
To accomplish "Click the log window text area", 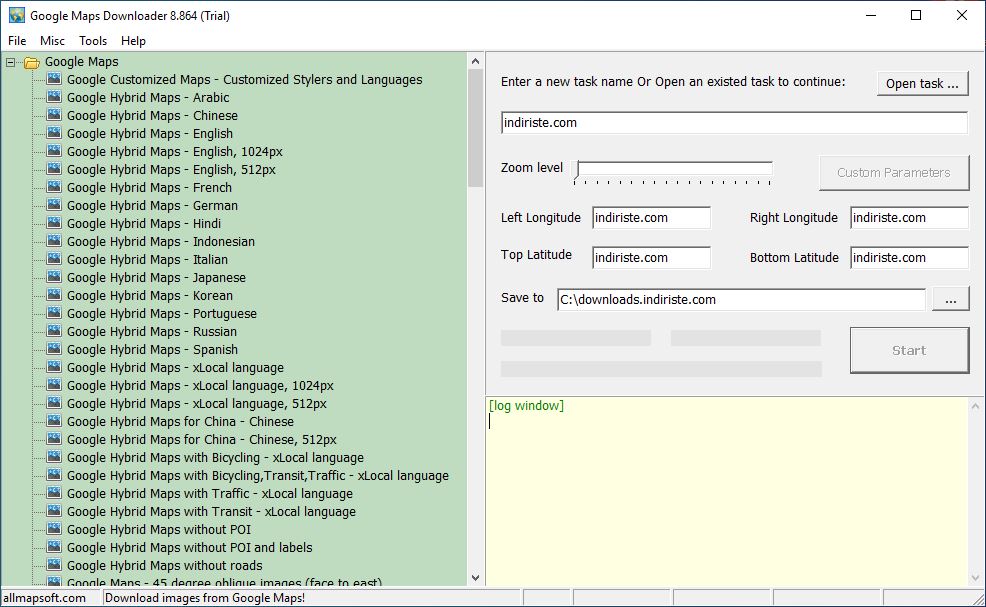I will pyautogui.click(x=727, y=491).
